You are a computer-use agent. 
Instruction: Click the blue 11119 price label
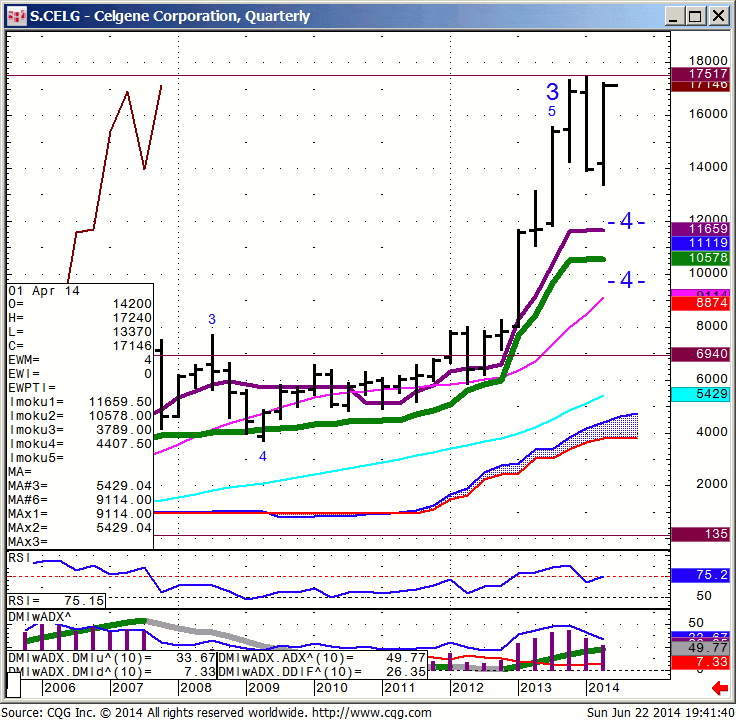(x=700, y=243)
